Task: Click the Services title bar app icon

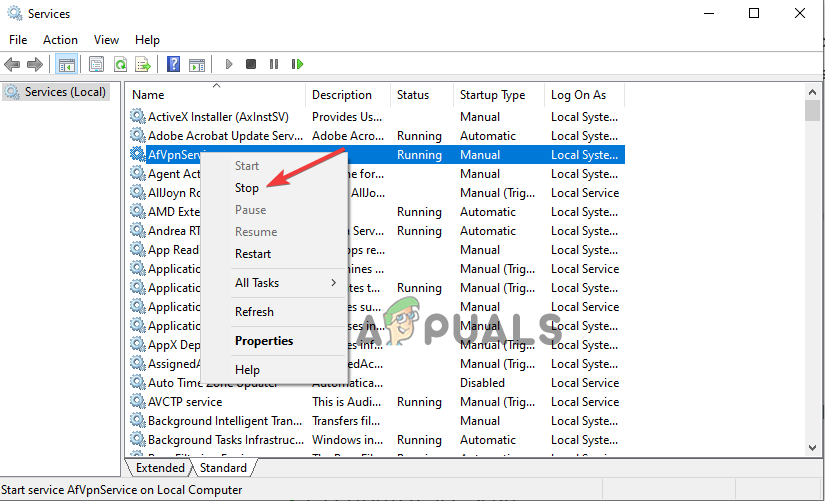Action: coord(15,13)
